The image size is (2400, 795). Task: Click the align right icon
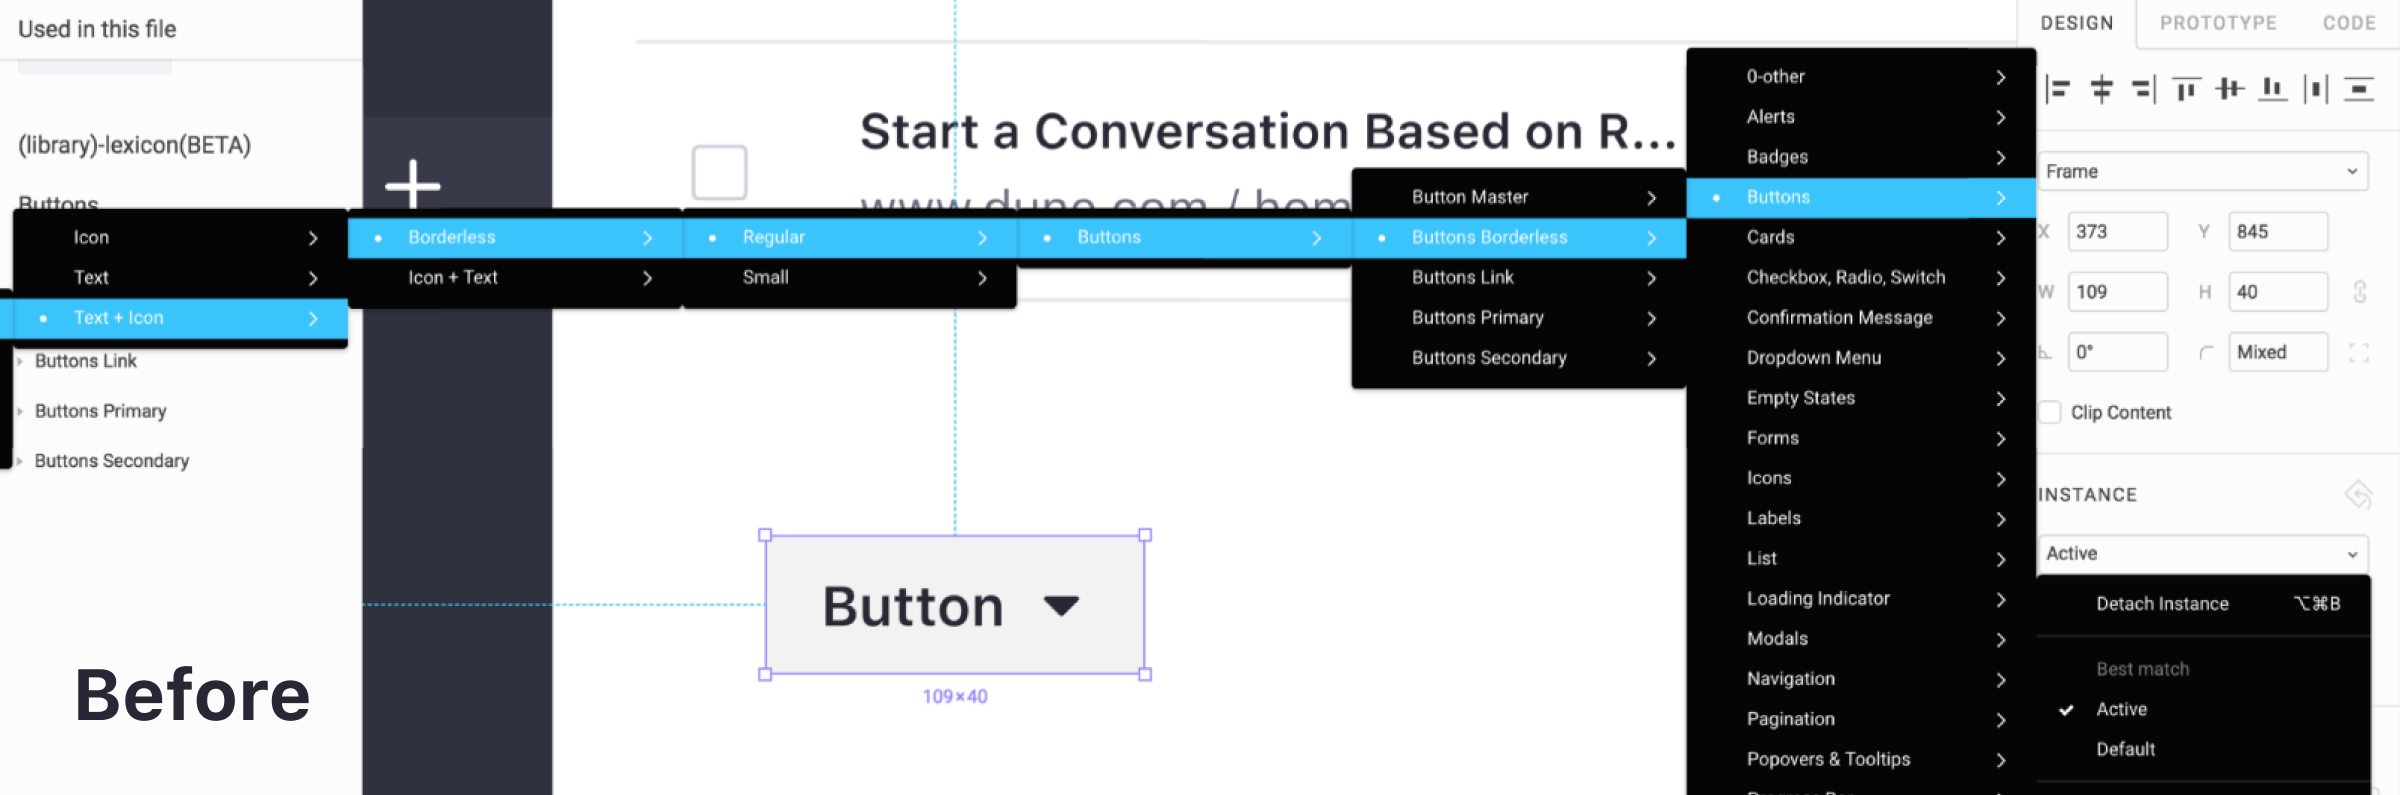point(2144,90)
